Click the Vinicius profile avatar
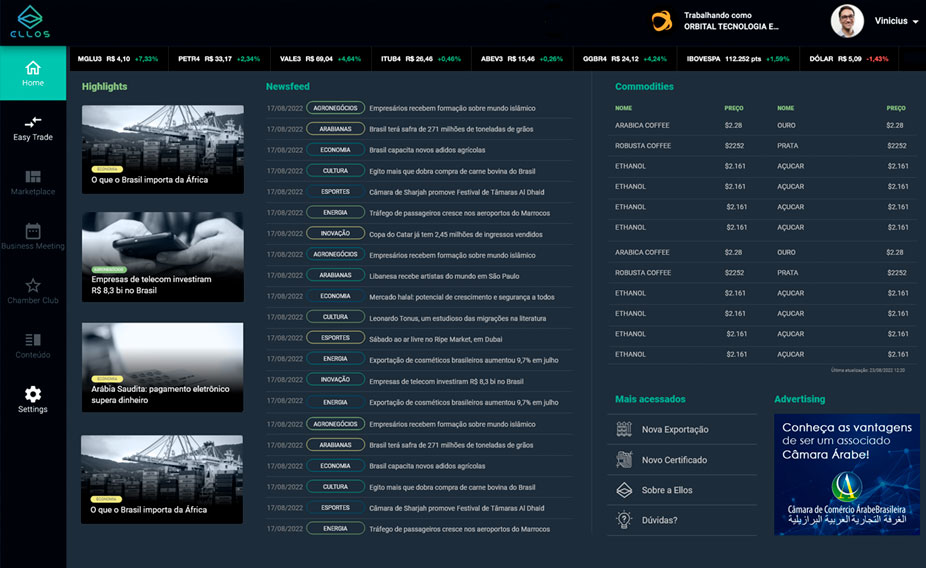Image resolution: width=926 pixels, height=568 pixels. 847,21
